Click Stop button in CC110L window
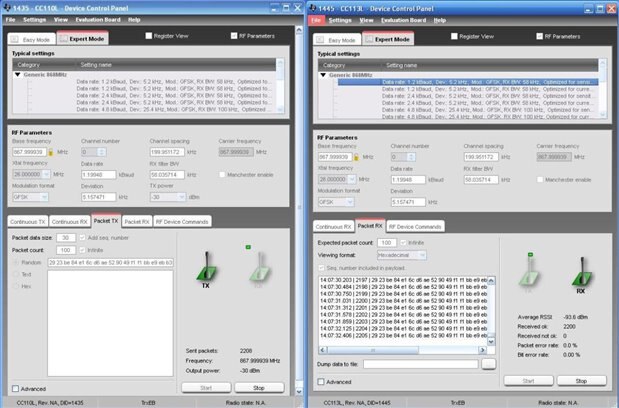The height and width of the screenshot is (408, 619). click(259, 388)
